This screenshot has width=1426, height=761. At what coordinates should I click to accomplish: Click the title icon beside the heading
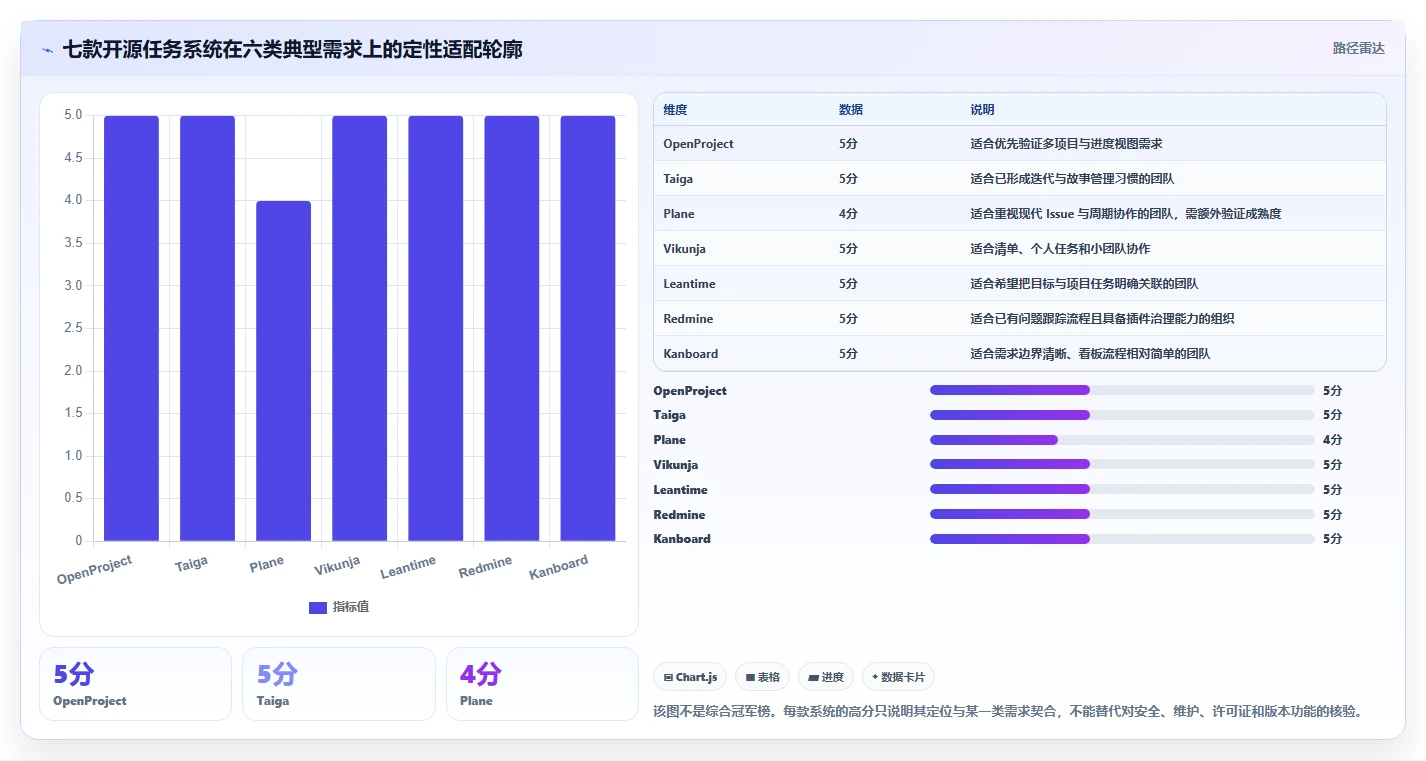tap(47, 49)
